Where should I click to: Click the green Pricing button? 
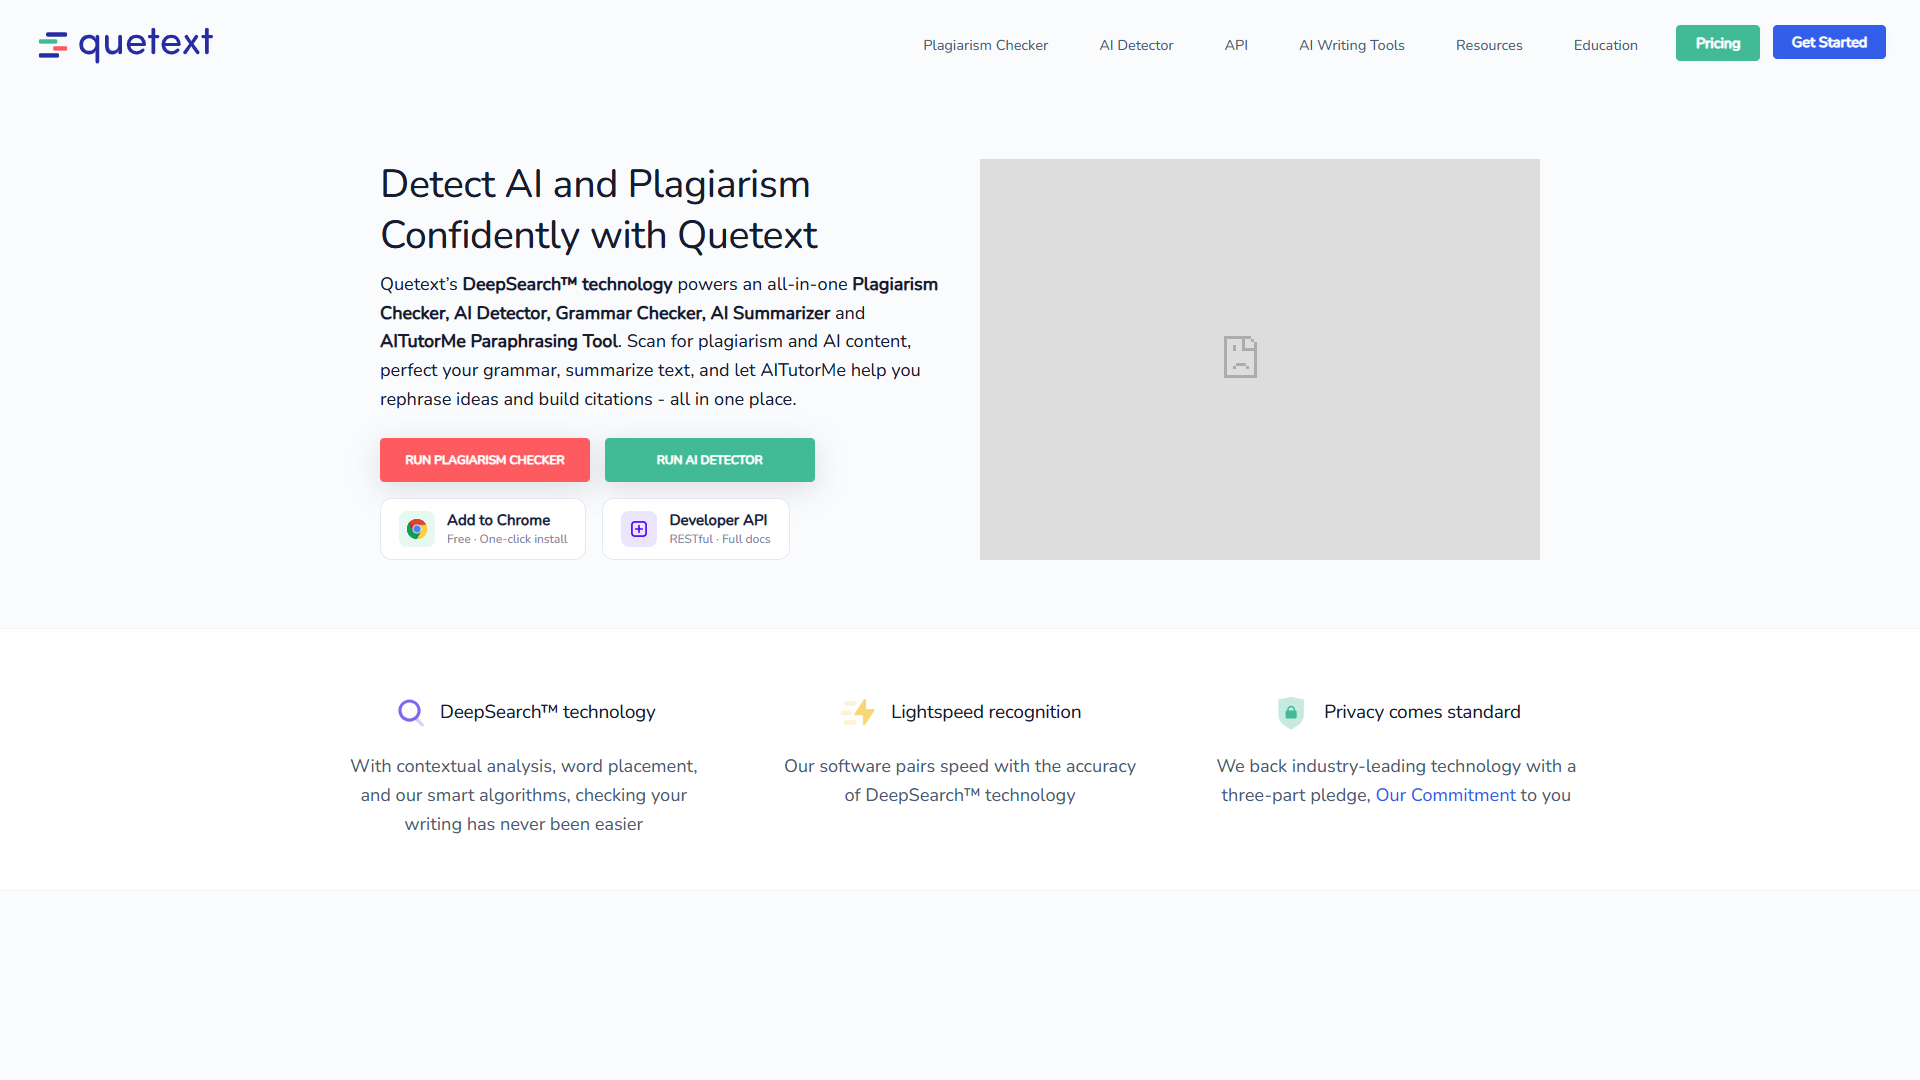[1717, 43]
